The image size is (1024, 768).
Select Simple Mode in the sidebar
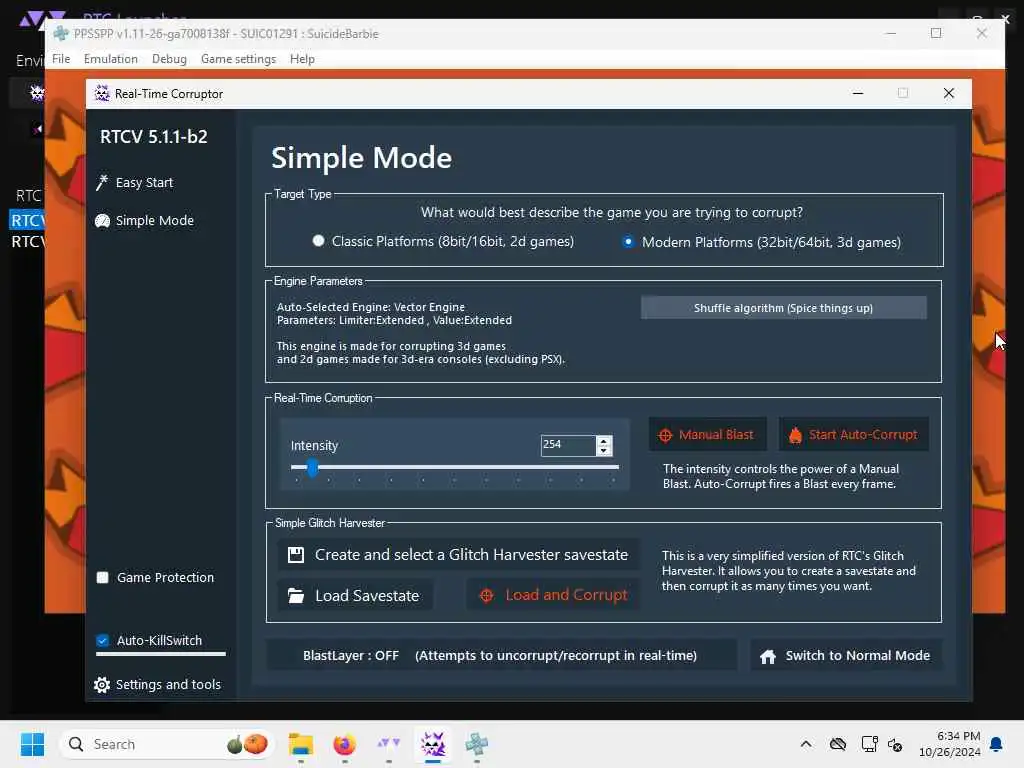coord(144,221)
